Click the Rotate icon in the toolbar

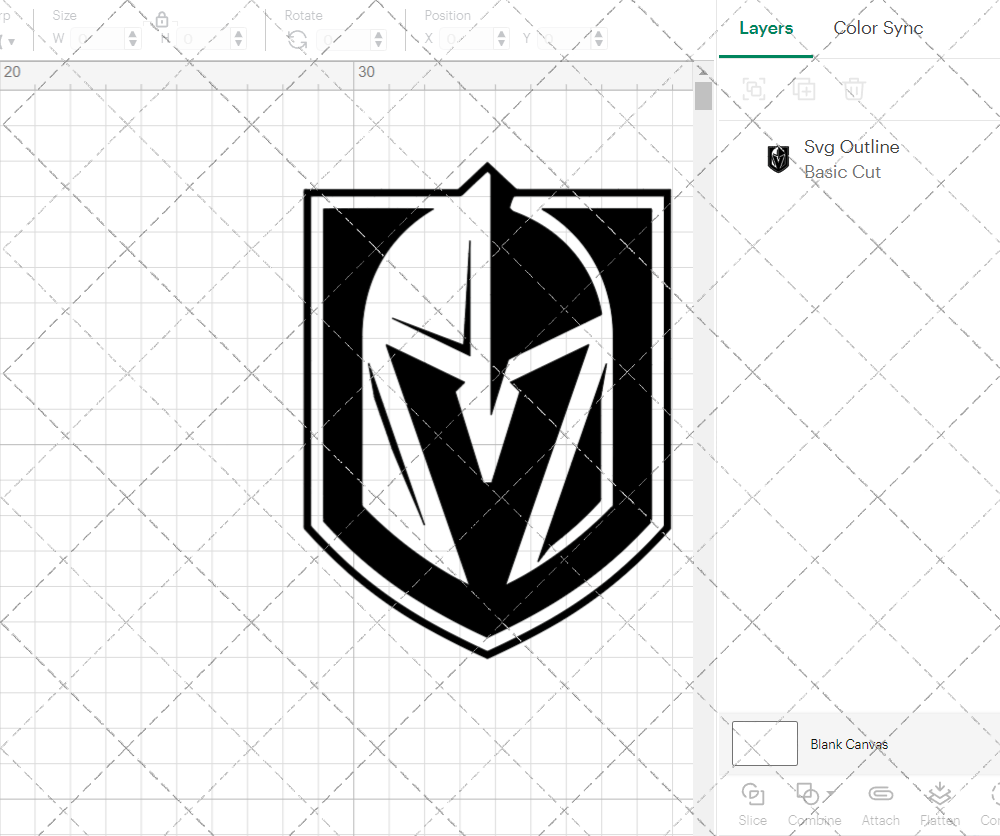coord(297,37)
